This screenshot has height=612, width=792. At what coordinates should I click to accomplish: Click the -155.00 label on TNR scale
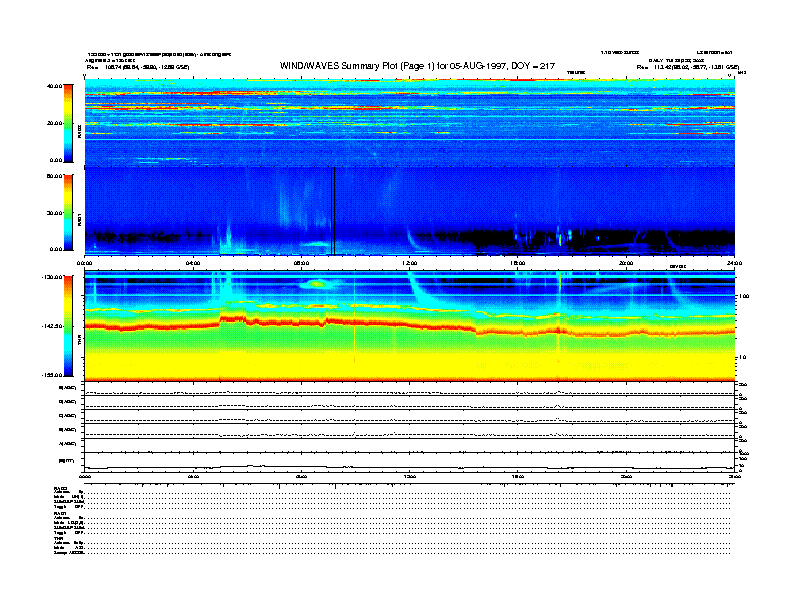[x=52, y=375]
